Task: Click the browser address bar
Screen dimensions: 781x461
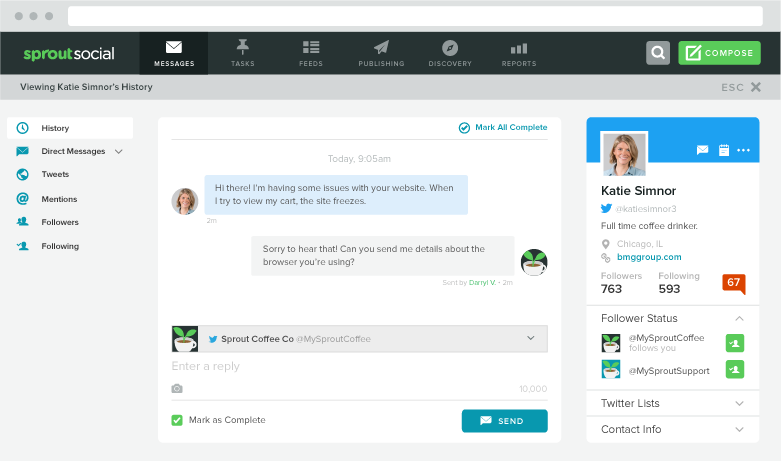Action: pyautogui.click(x=415, y=16)
